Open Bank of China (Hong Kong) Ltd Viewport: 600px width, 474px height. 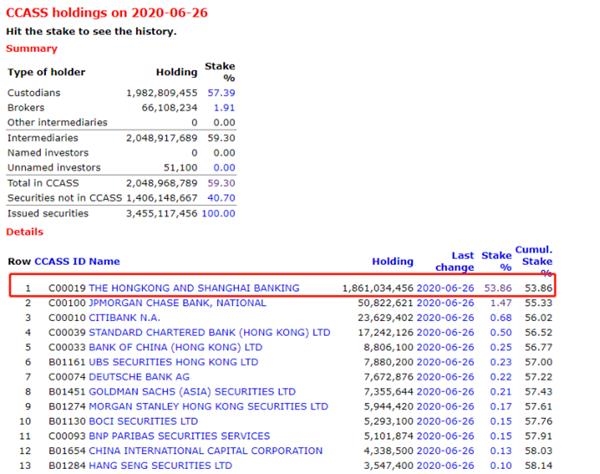click(176, 347)
